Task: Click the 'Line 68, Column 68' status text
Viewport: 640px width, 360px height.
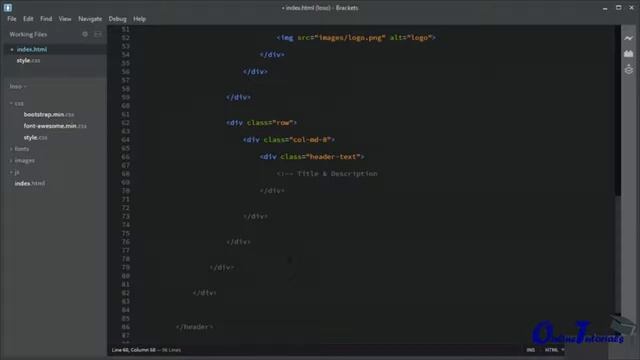Action: point(134,350)
